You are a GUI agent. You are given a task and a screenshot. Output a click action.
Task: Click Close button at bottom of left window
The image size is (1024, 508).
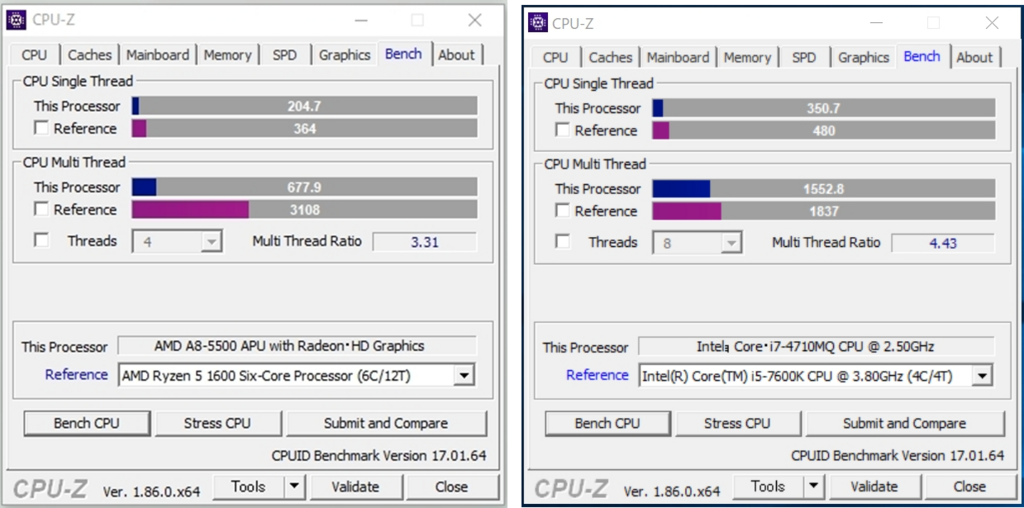pyautogui.click(x=451, y=486)
